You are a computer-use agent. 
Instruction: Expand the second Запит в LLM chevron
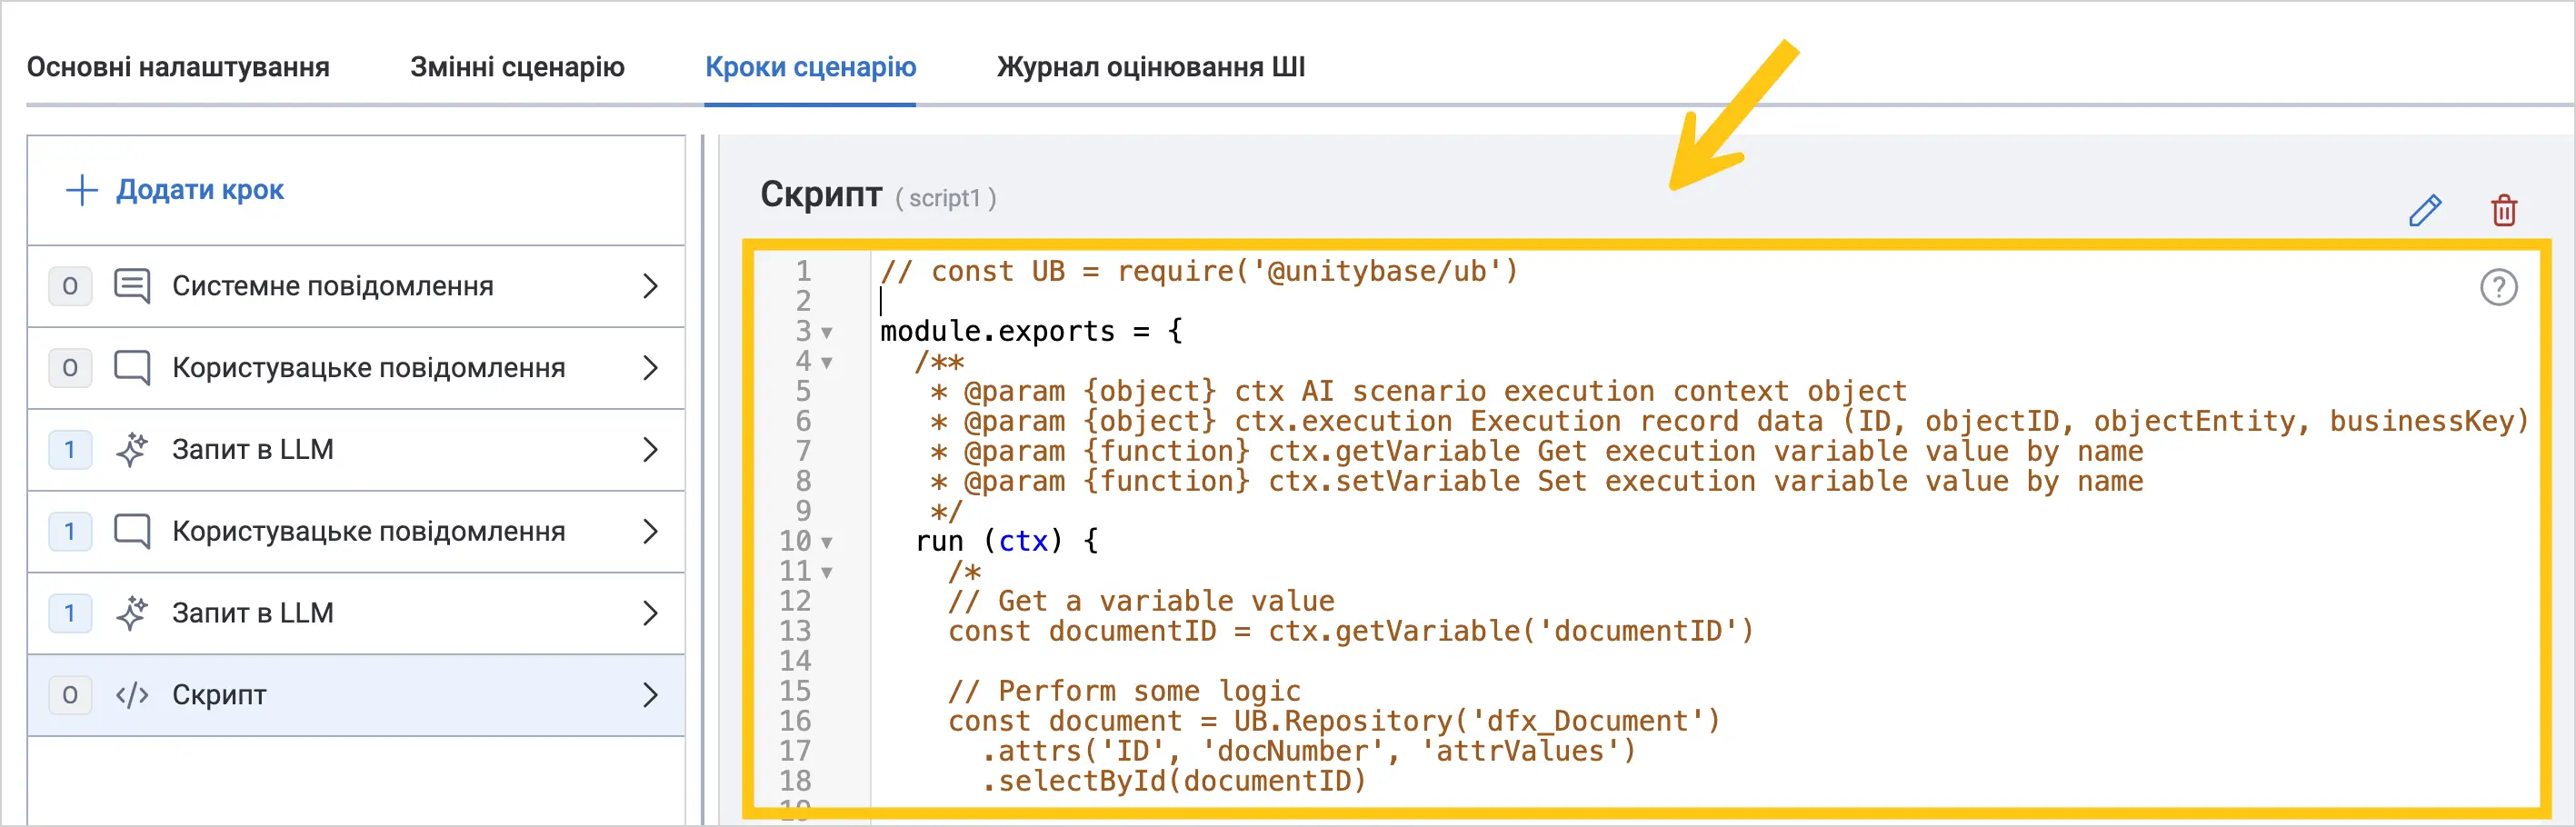(650, 613)
